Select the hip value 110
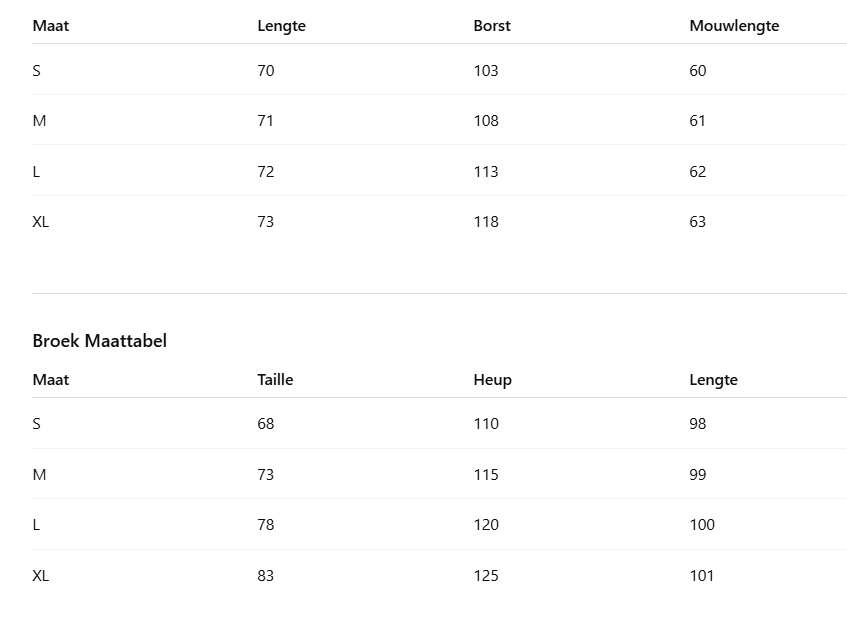Image resolution: width=847 pixels, height=618 pixels. click(x=486, y=424)
